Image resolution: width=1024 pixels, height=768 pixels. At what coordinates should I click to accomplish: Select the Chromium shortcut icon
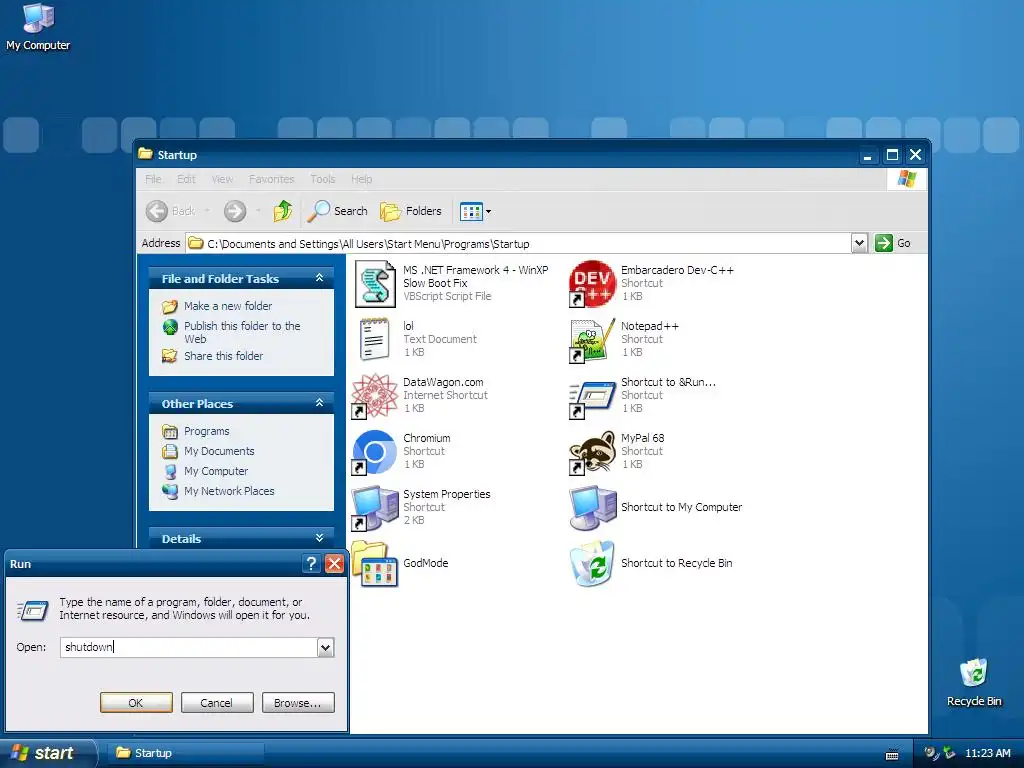375,452
